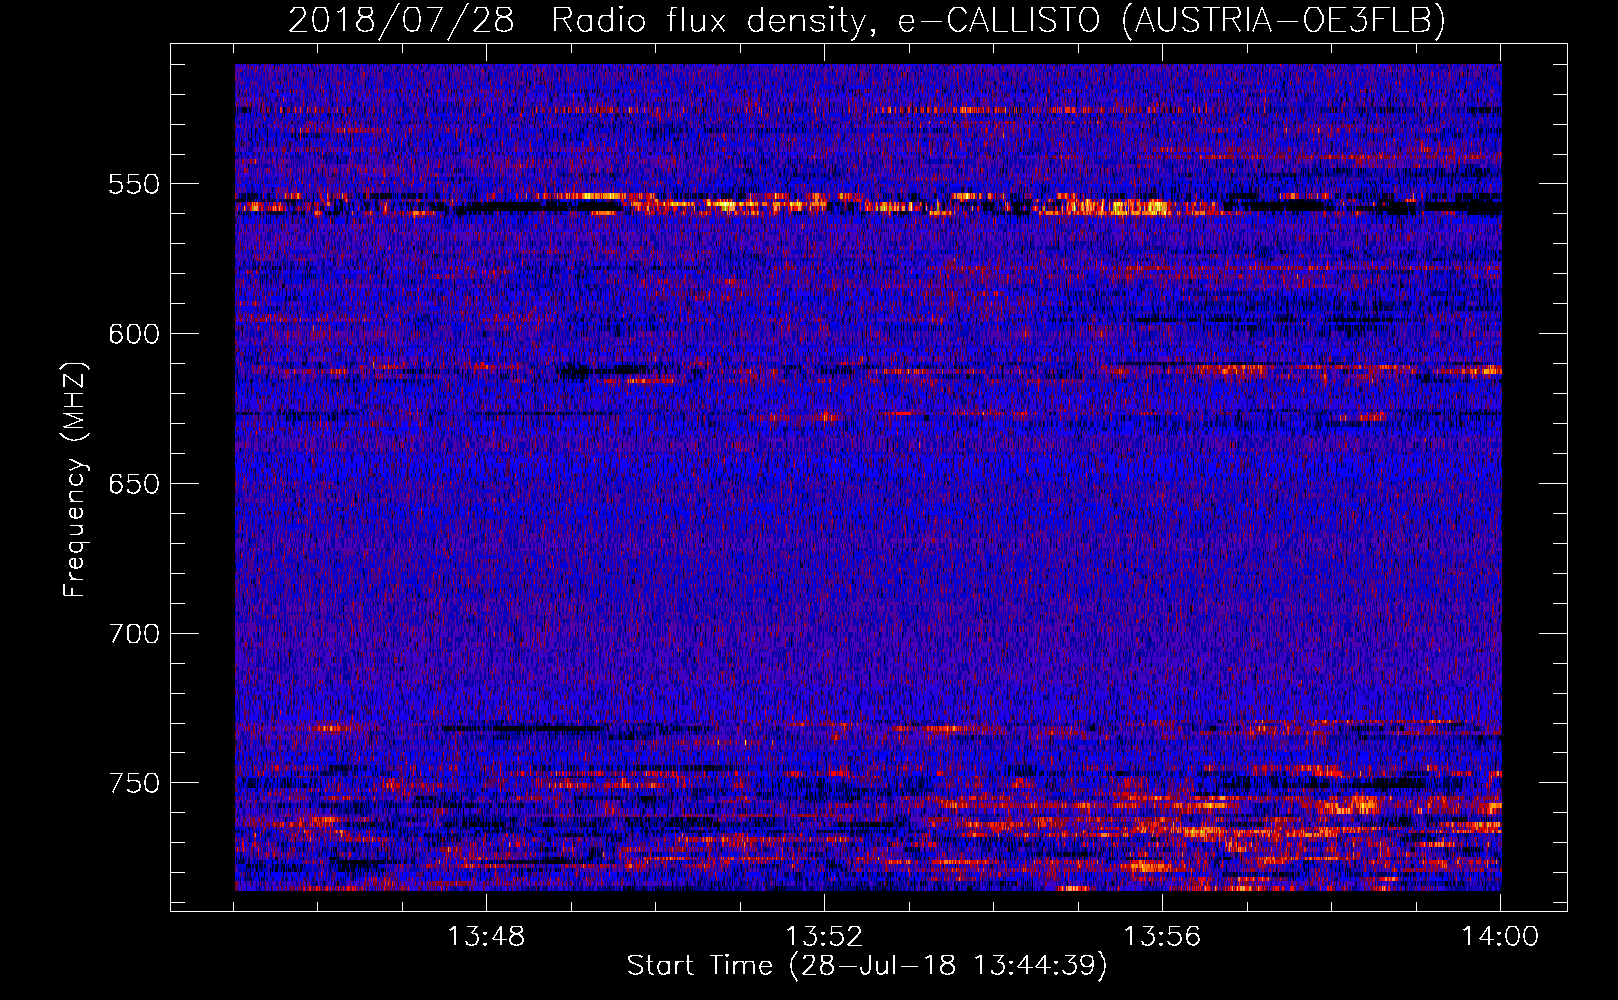Image resolution: width=1618 pixels, height=1000 pixels.
Task: Click the 14:00 time tick label
Action: [x=1500, y=937]
